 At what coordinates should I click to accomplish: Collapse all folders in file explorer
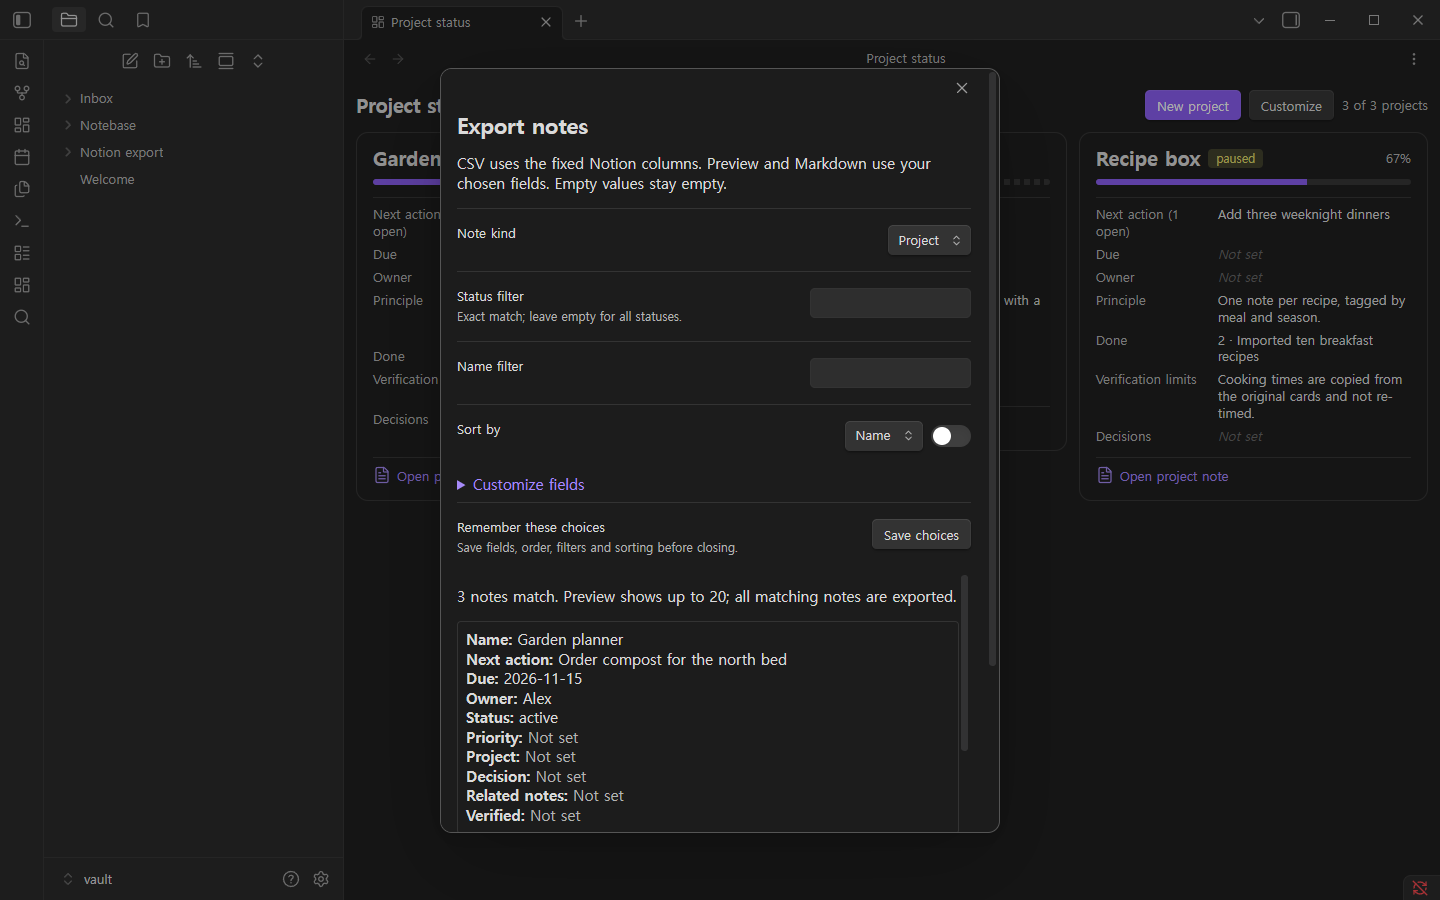click(x=258, y=61)
